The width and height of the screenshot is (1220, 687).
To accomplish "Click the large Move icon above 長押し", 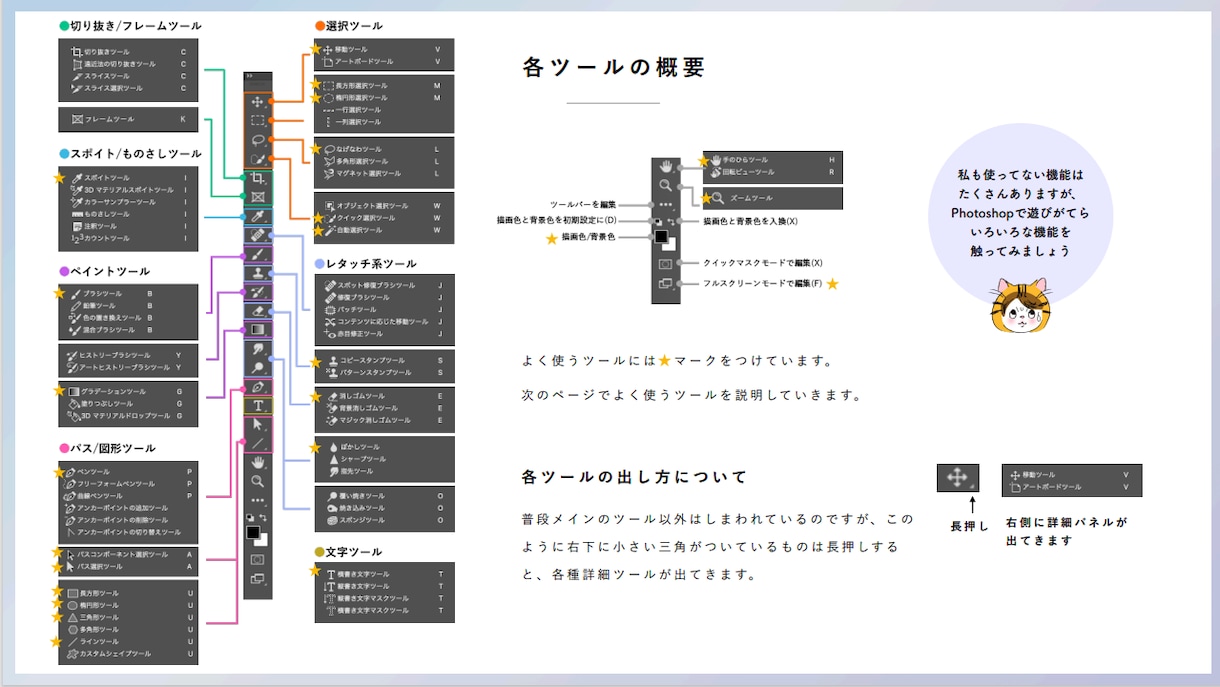I will tap(957, 477).
